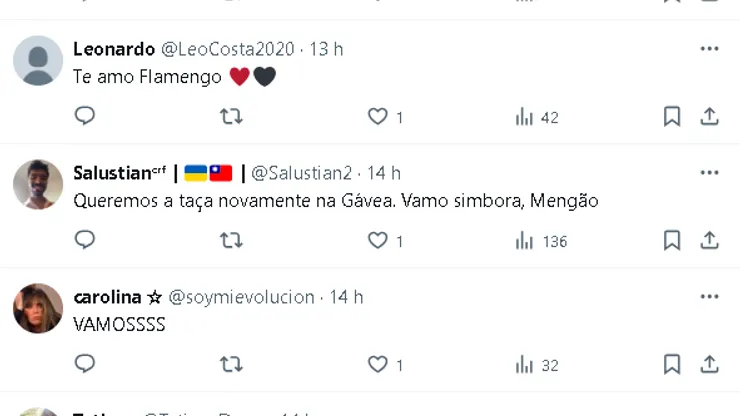Share Leonardo's post
Image resolution: width=740 pixels, height=416 pixels.
click(x=709, y=116)
